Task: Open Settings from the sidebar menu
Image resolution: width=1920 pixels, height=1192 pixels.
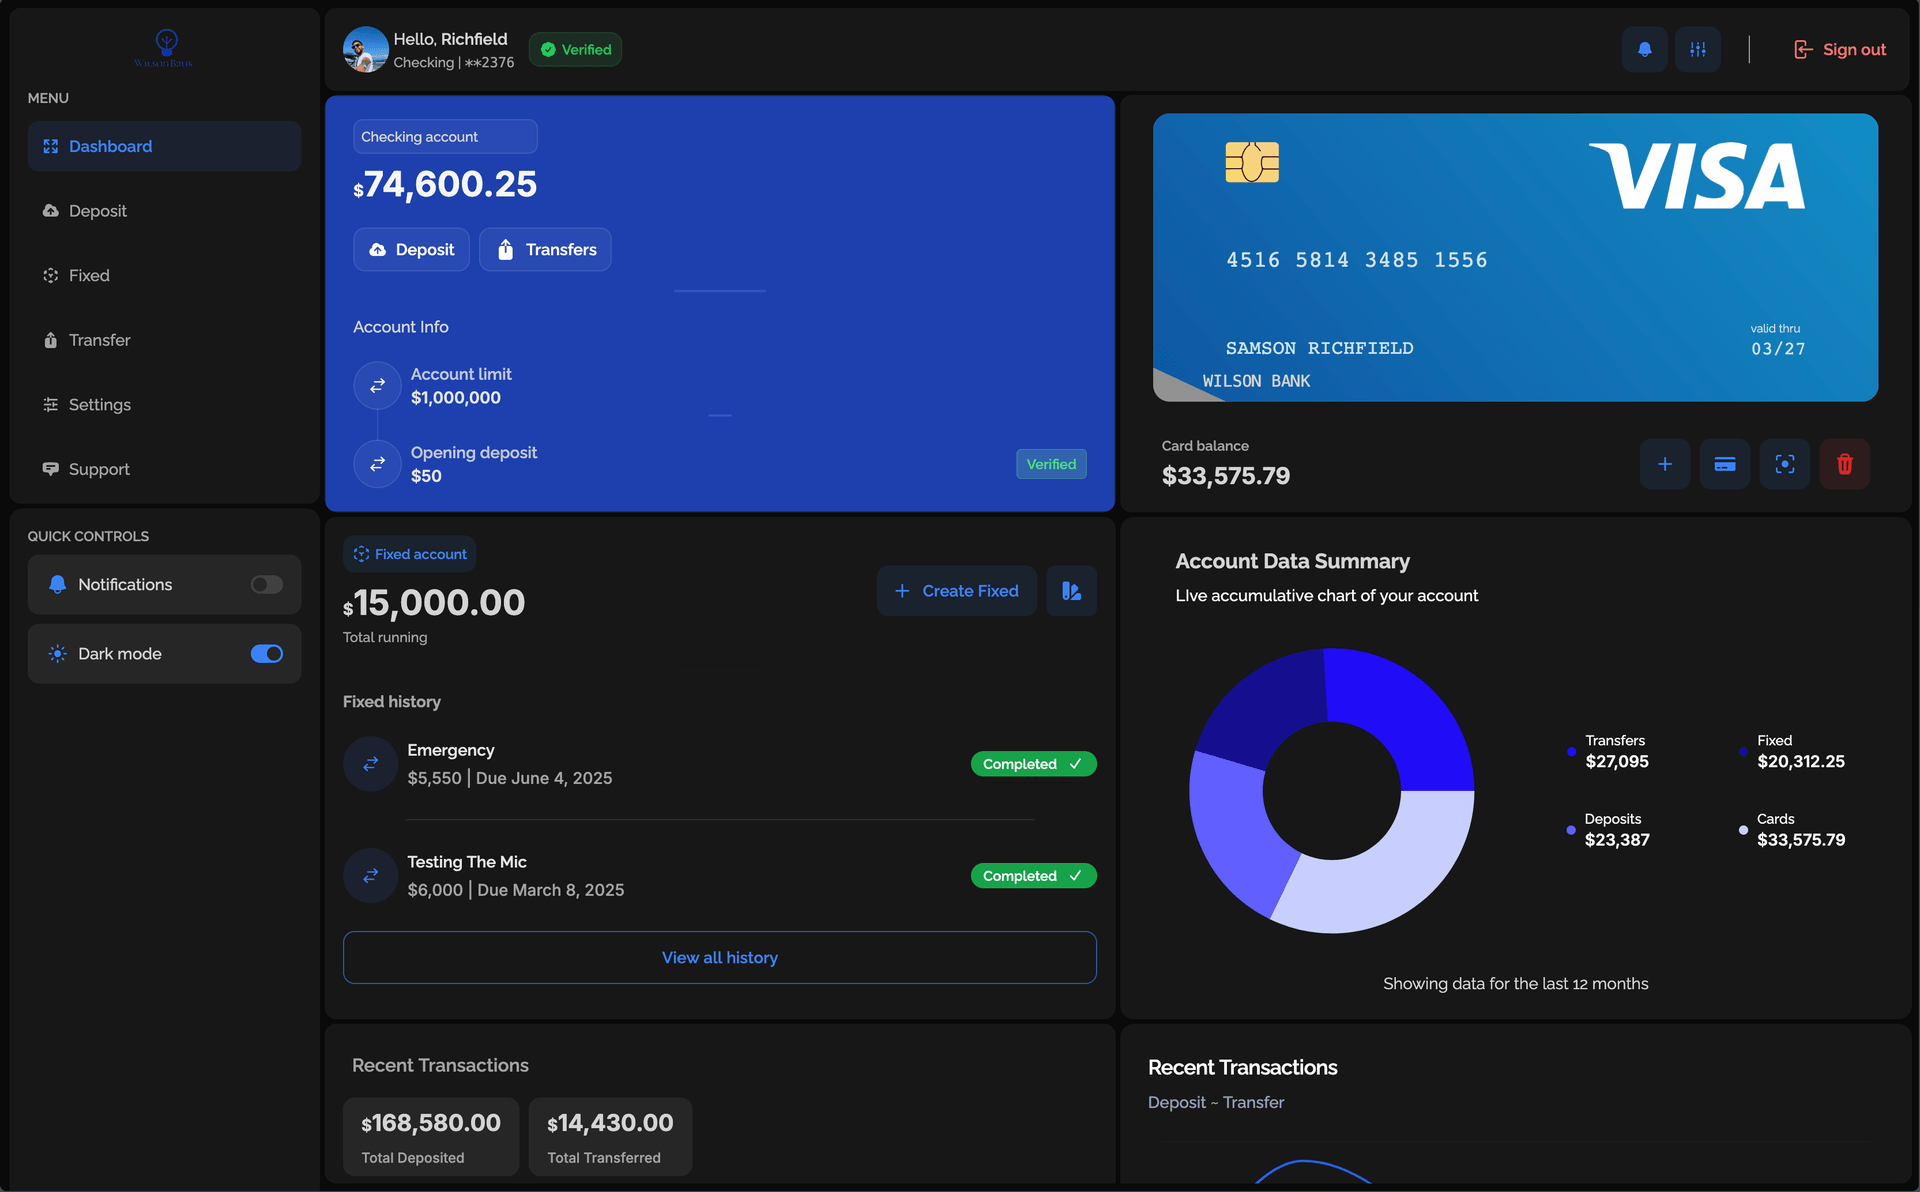Action: tap(98, 404)
